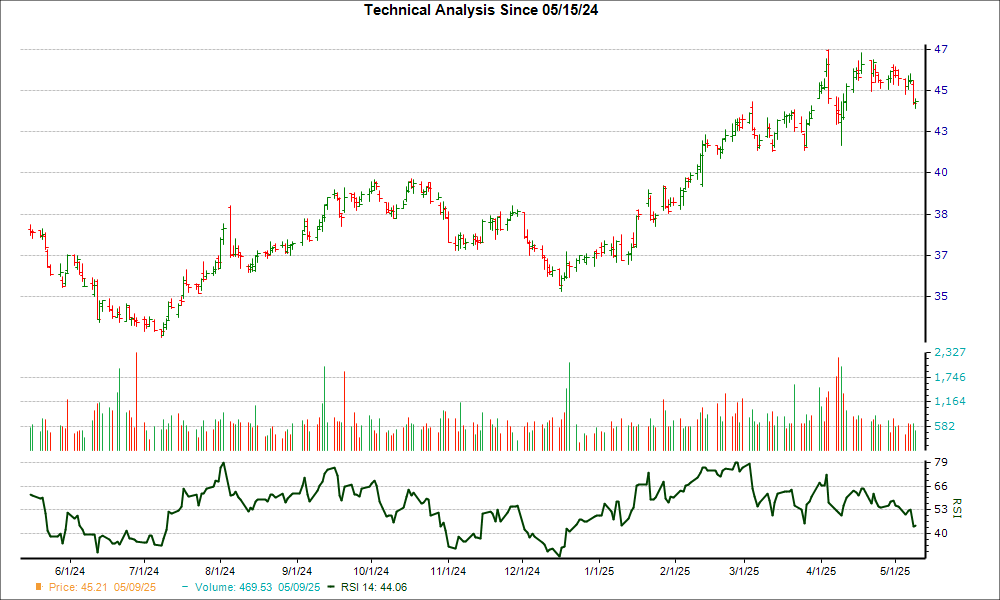Click the 582 volume axis label
The width and height of the screenshot is (1000, 600).
click(945, 426)
